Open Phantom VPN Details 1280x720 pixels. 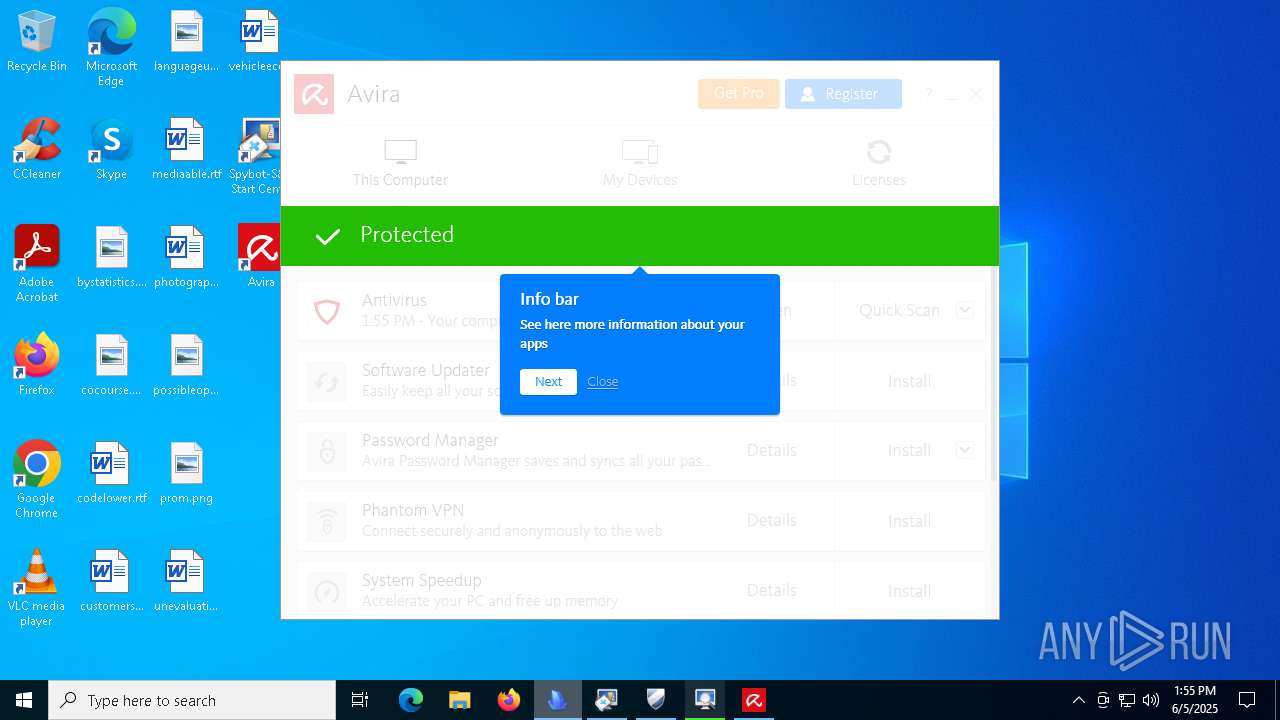(772, 521)
